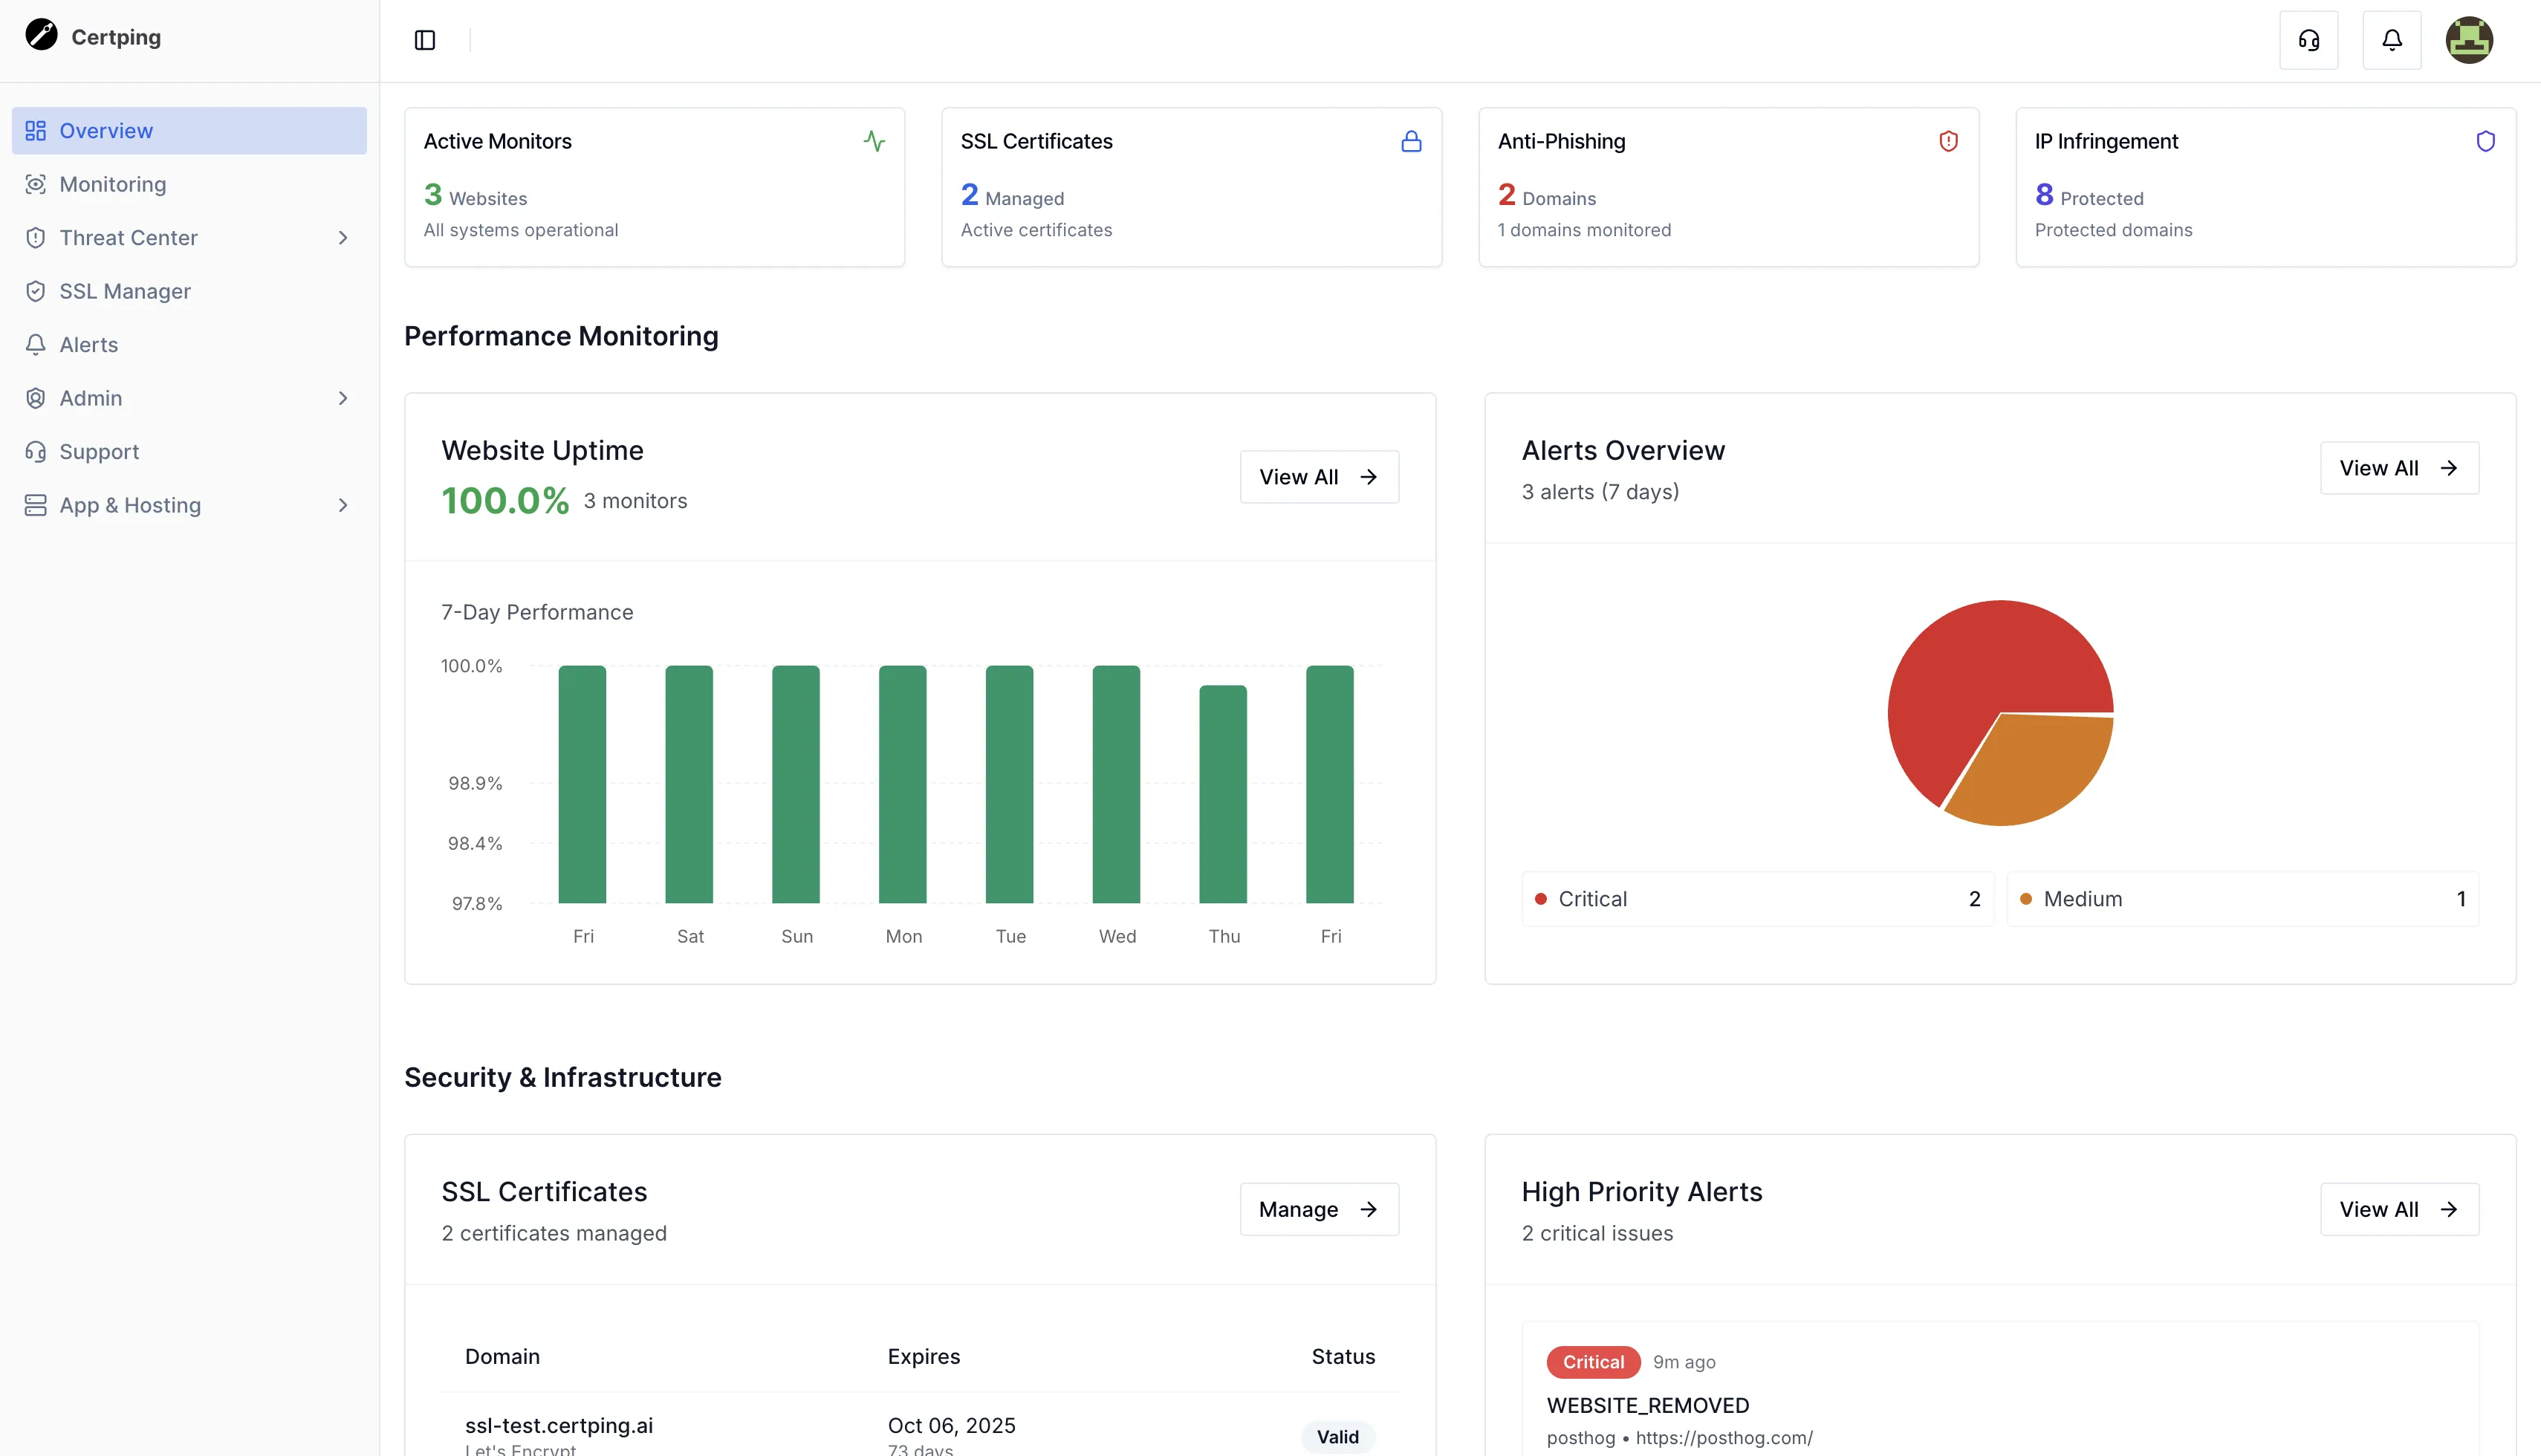
Task: Click Anti-Phishing shield alert icon
Action: pyautogui.click(x=1948, y=141)
